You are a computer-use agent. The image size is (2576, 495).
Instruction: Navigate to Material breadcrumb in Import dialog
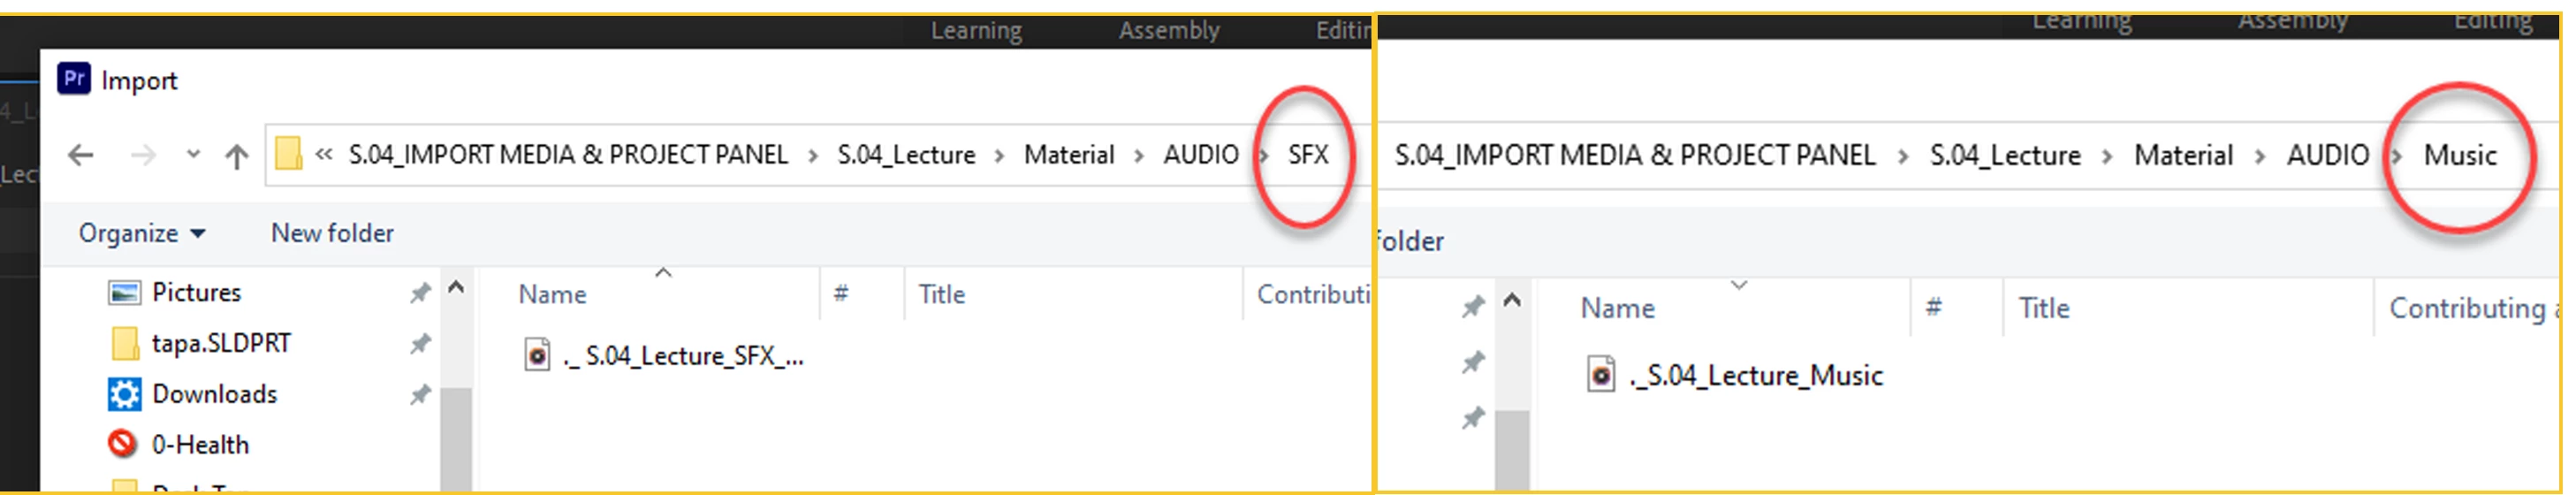pyautogui.click(x=1069, y=155)
